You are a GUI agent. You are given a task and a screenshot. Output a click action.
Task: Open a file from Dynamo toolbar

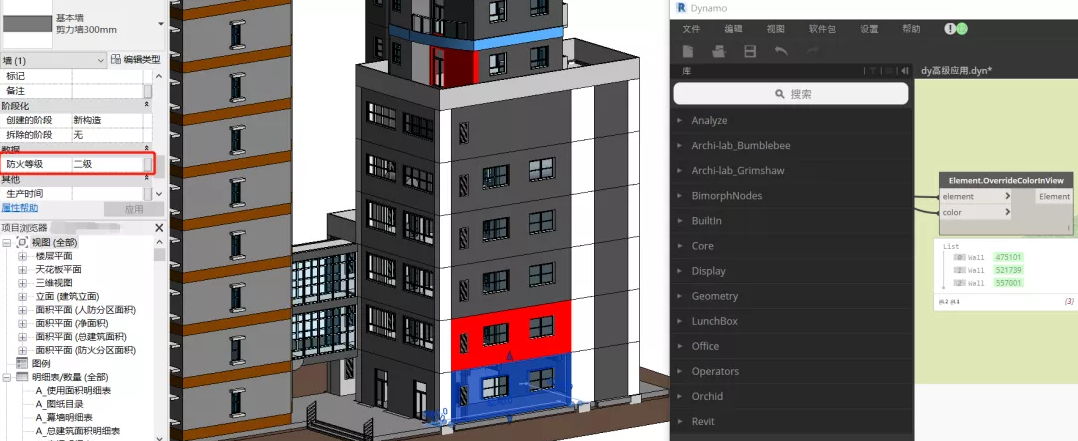719,52
